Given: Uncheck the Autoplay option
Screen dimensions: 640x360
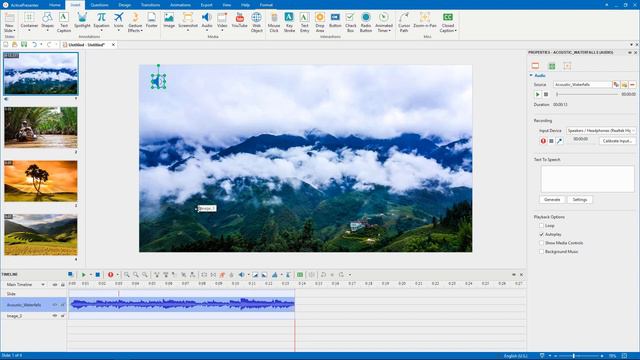Looking at the screenshot, I should [x=542, y=234].
